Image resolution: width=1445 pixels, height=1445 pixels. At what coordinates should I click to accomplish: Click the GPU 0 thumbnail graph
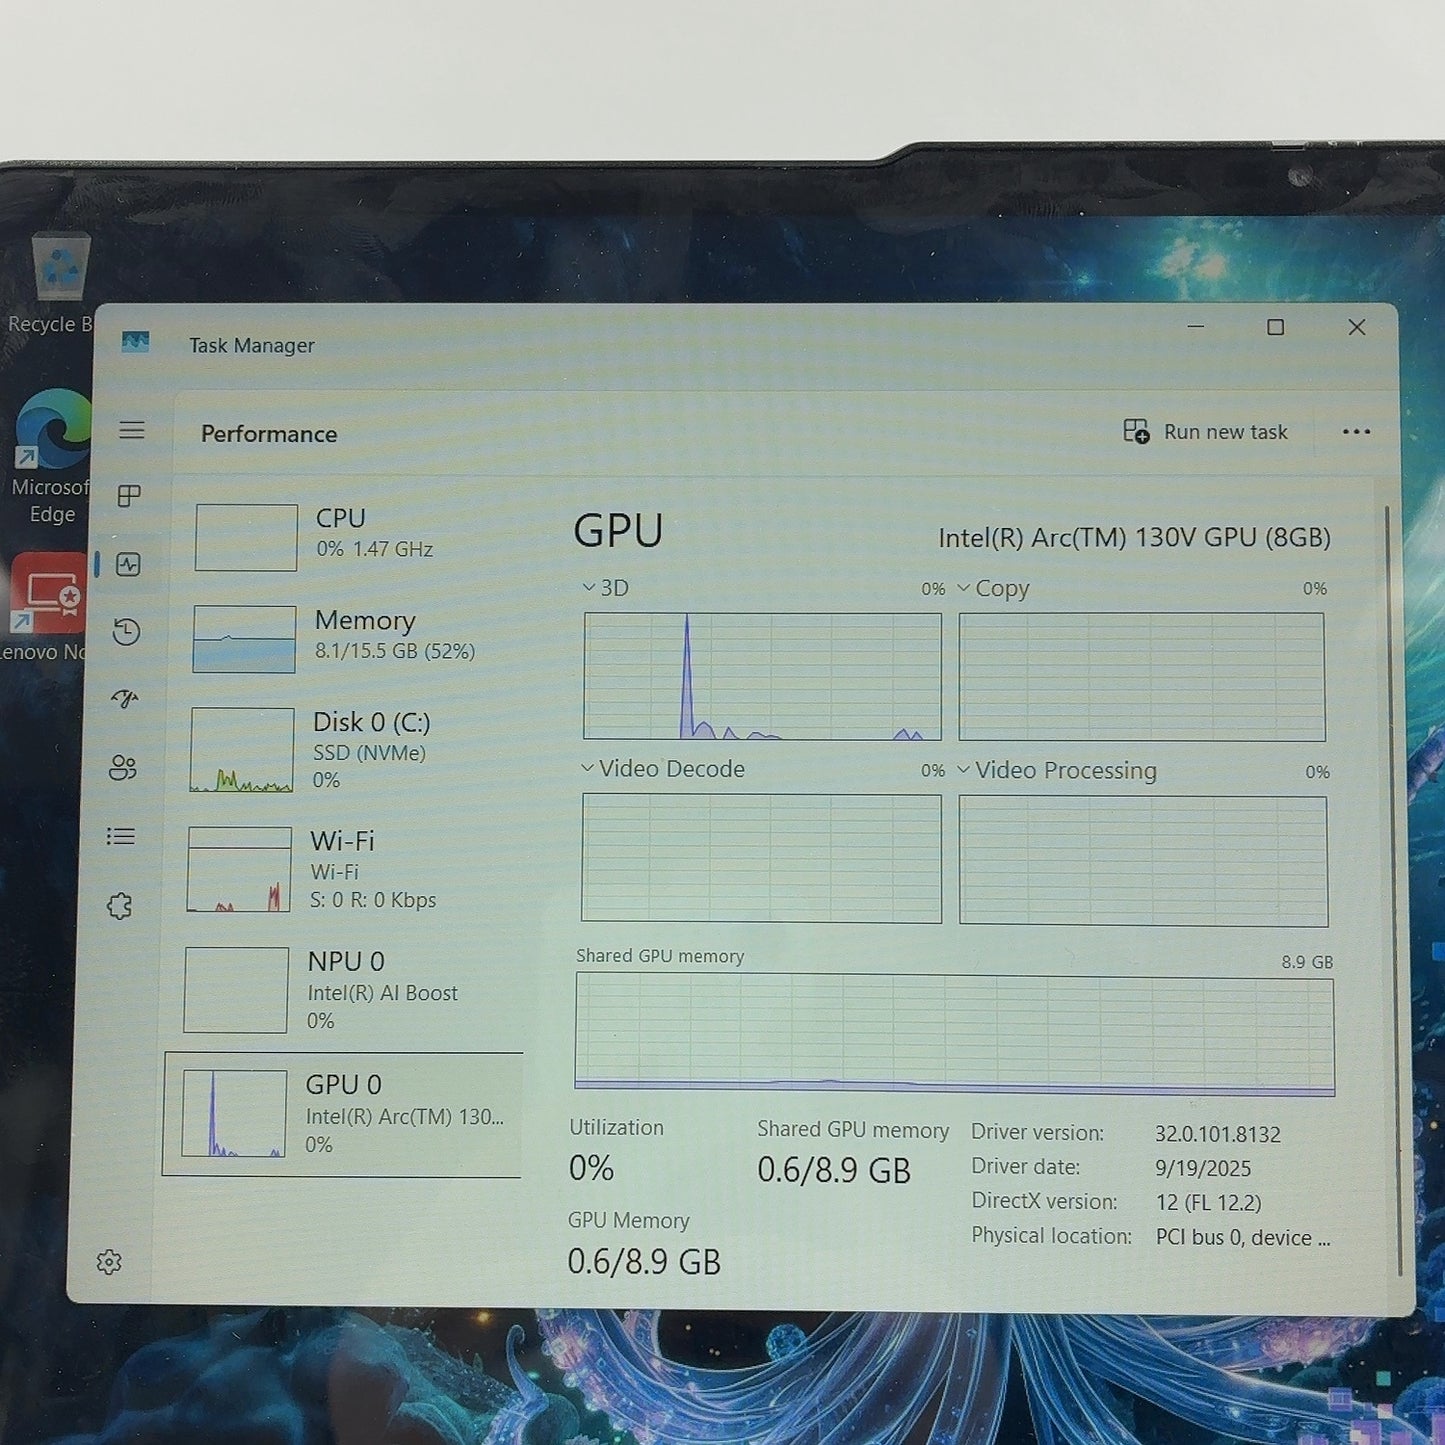pos(234,1113)
